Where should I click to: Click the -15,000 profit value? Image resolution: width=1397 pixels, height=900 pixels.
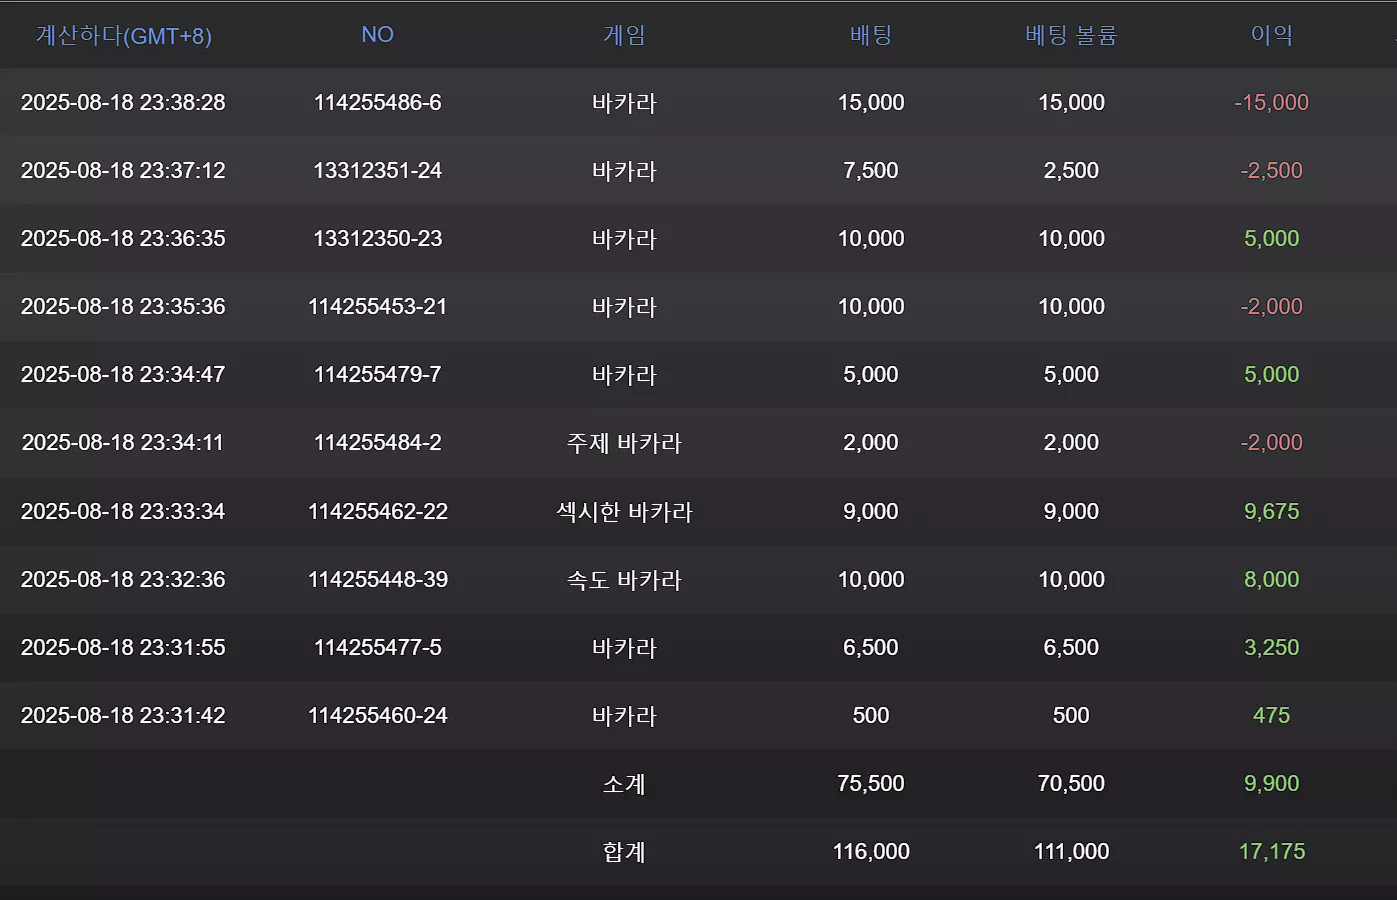[x=1271, y=102]
